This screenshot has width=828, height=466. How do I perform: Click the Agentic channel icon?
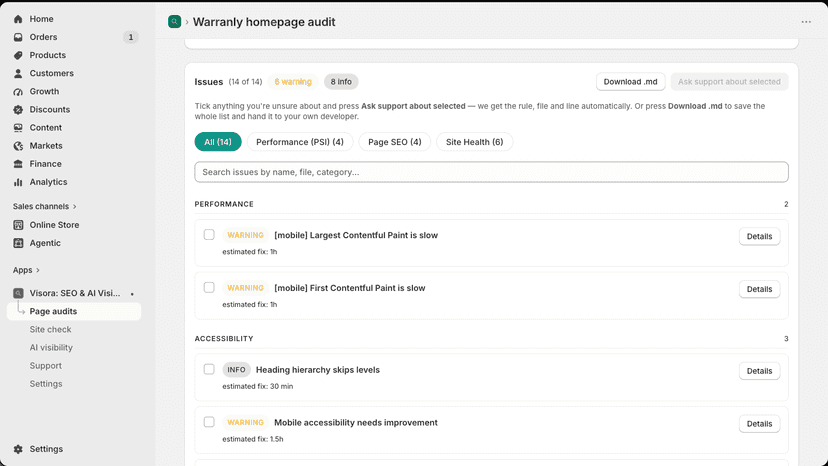click(18, 243)
